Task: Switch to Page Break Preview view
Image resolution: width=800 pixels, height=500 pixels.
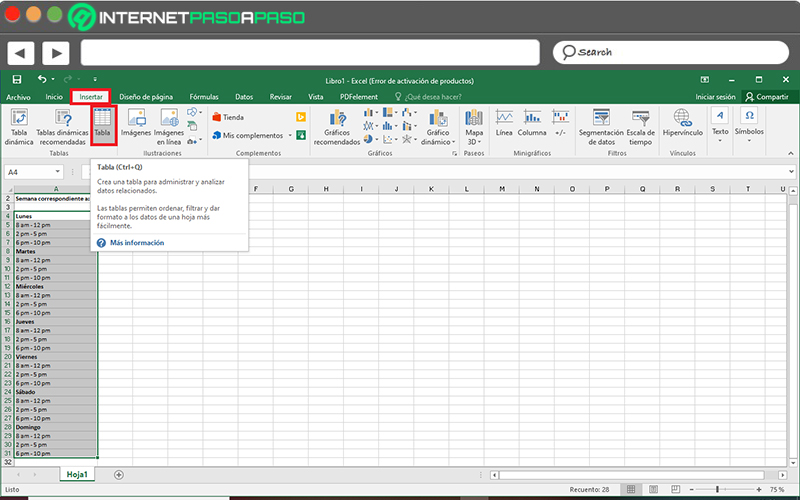Action: (676, 489)
